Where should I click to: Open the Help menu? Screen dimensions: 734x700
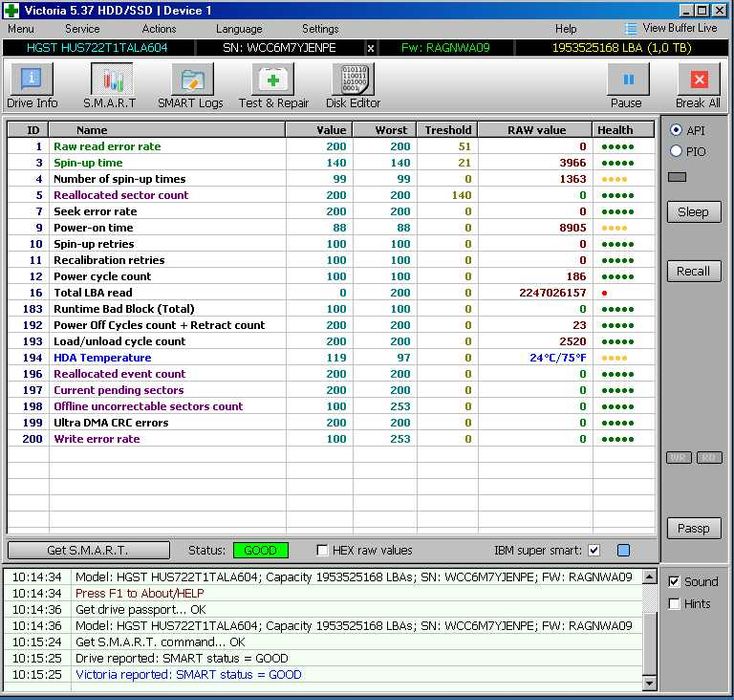click(x=565, y=29)
